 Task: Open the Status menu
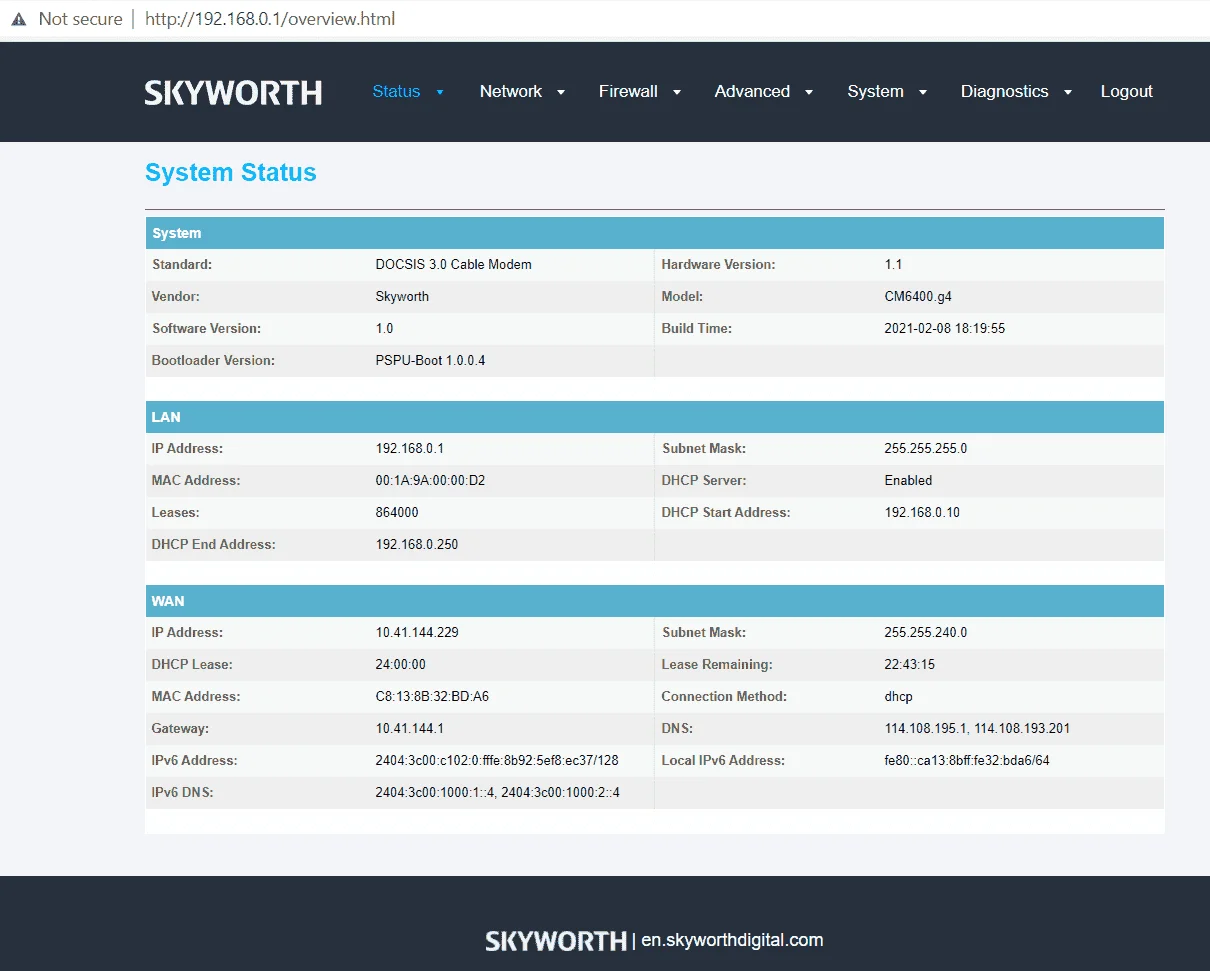pos(396,91)
